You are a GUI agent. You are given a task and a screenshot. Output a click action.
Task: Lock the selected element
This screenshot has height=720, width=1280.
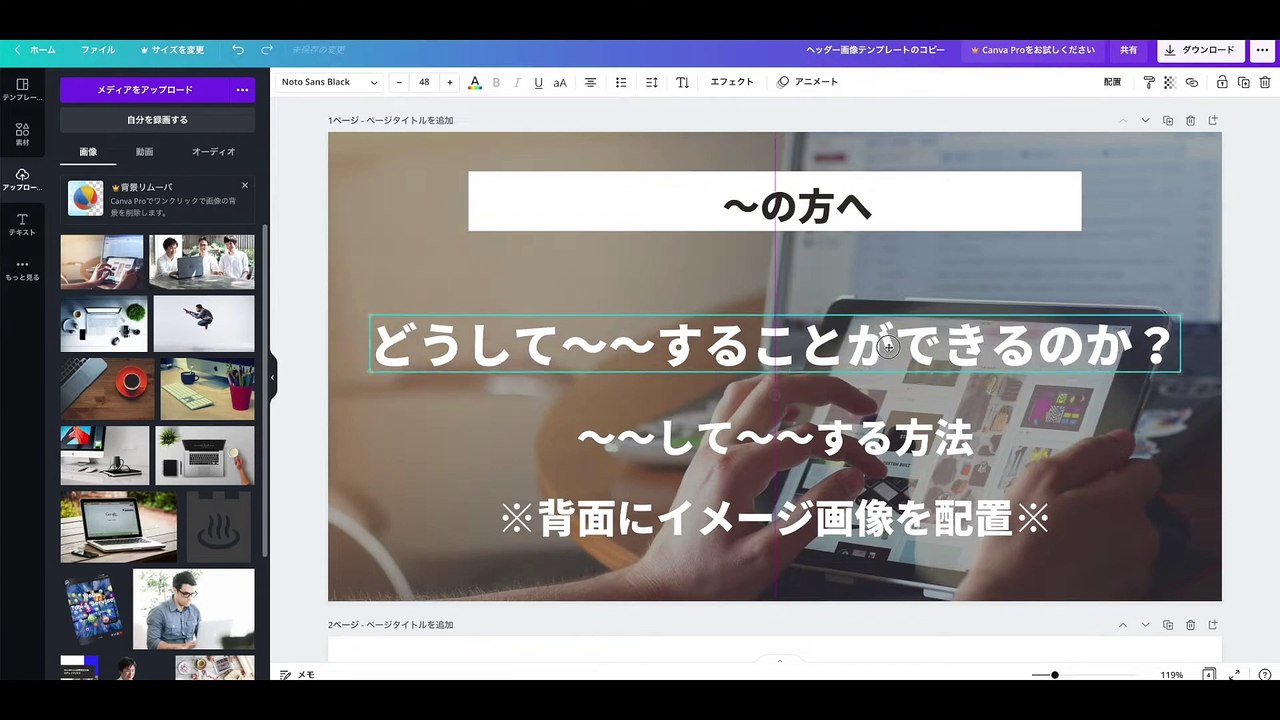click(1222, 82)
